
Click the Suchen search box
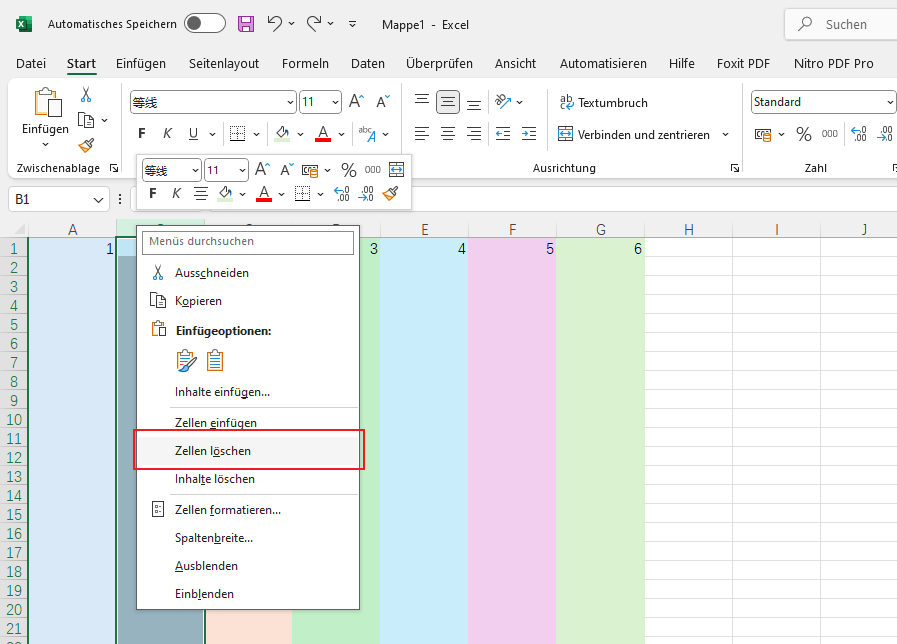pyautogui.click(x=841, y=24)
